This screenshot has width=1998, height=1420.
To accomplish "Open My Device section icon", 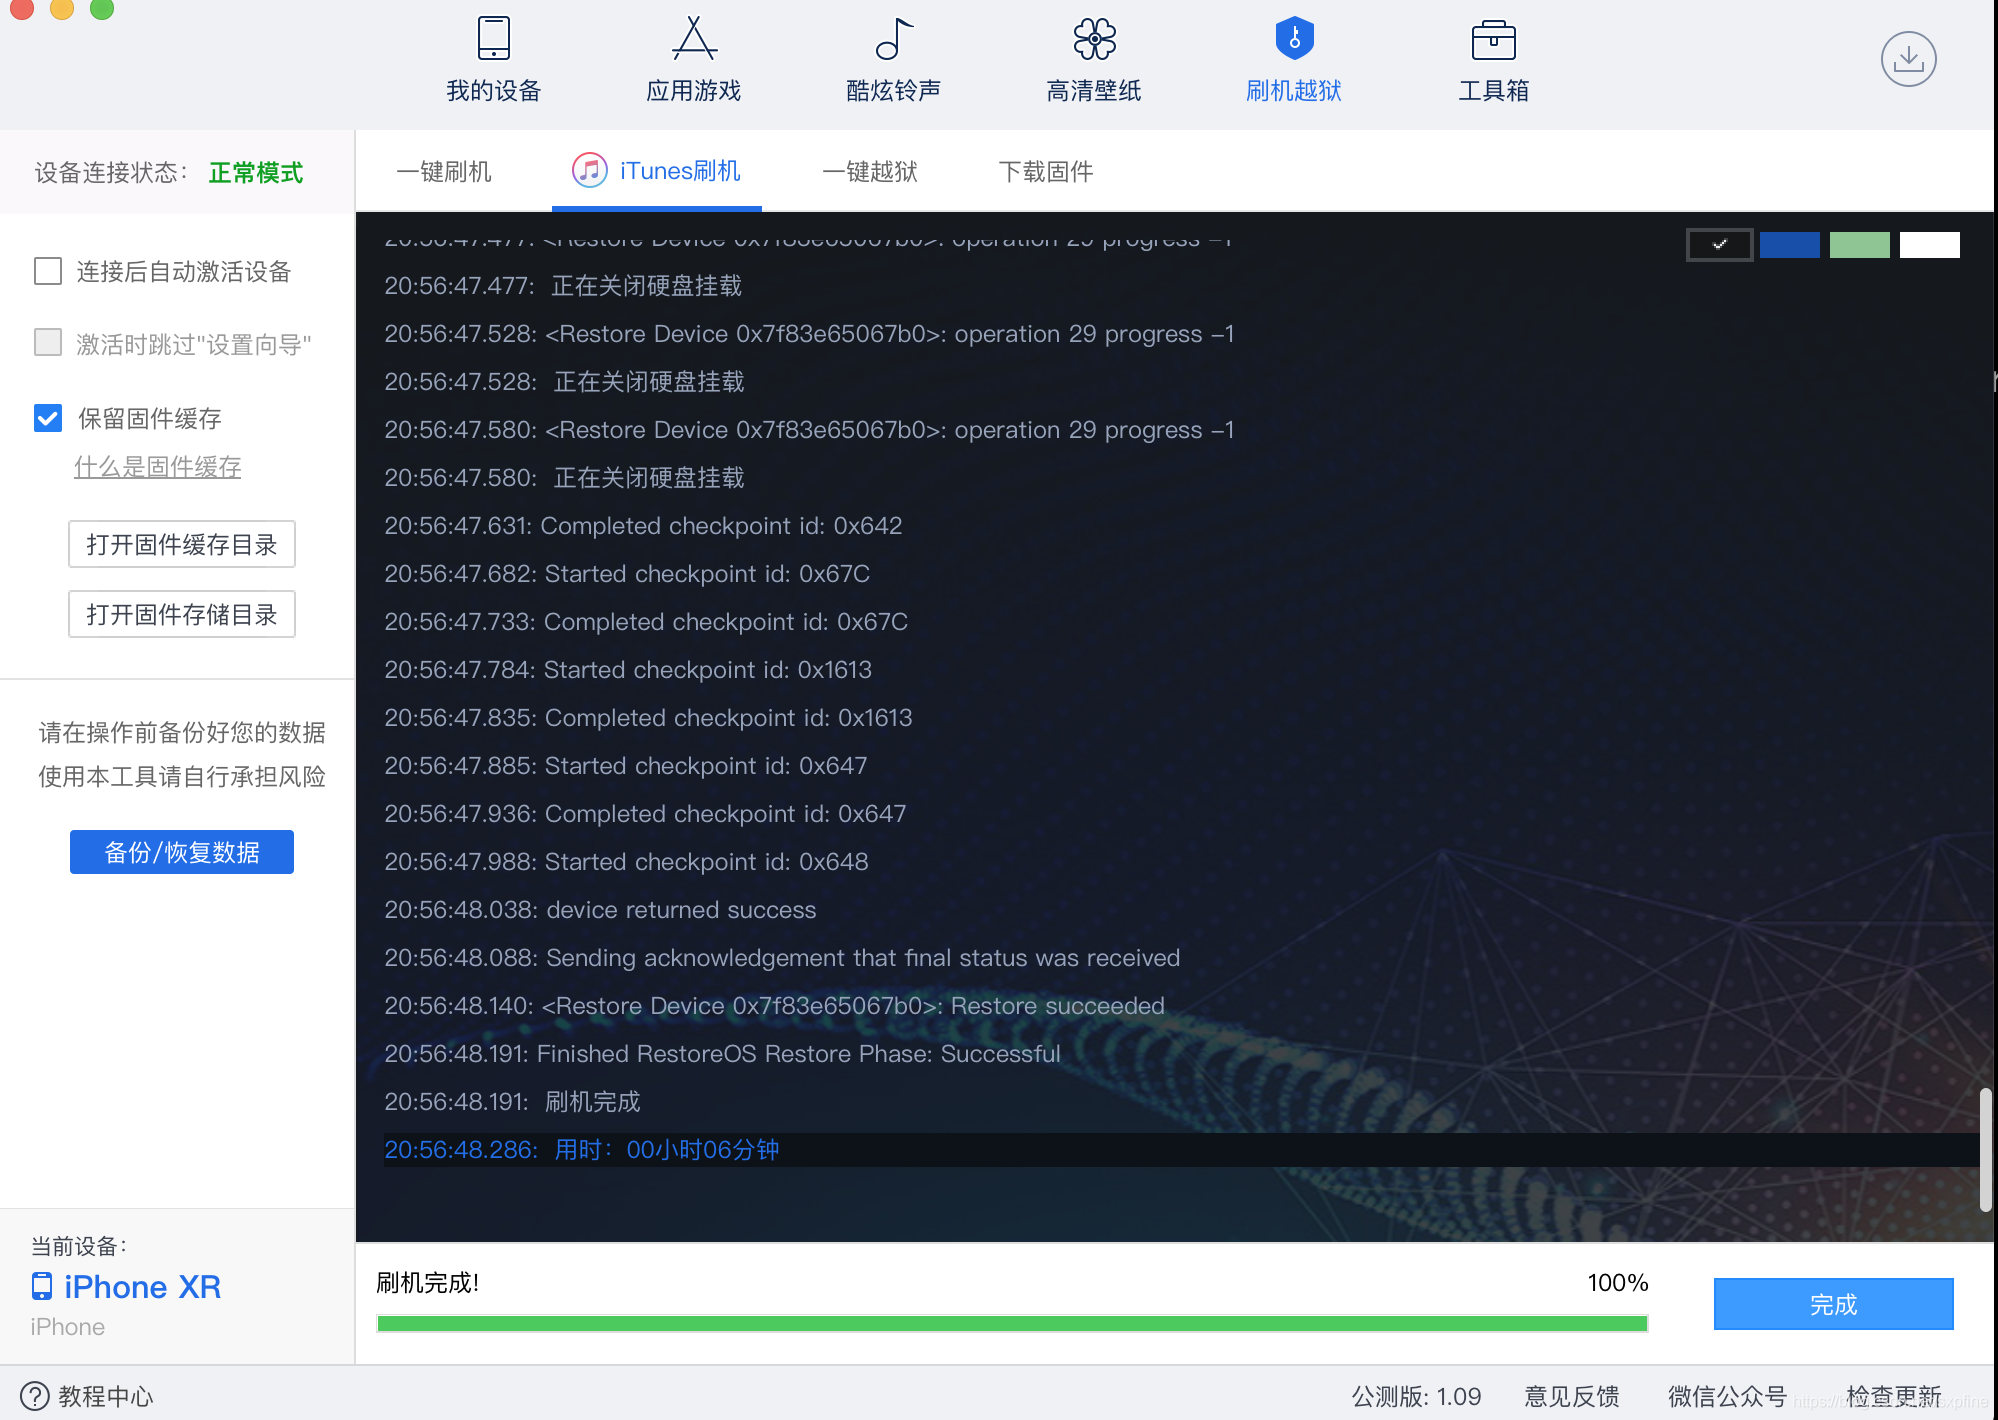I will click(x=493, y=40).
